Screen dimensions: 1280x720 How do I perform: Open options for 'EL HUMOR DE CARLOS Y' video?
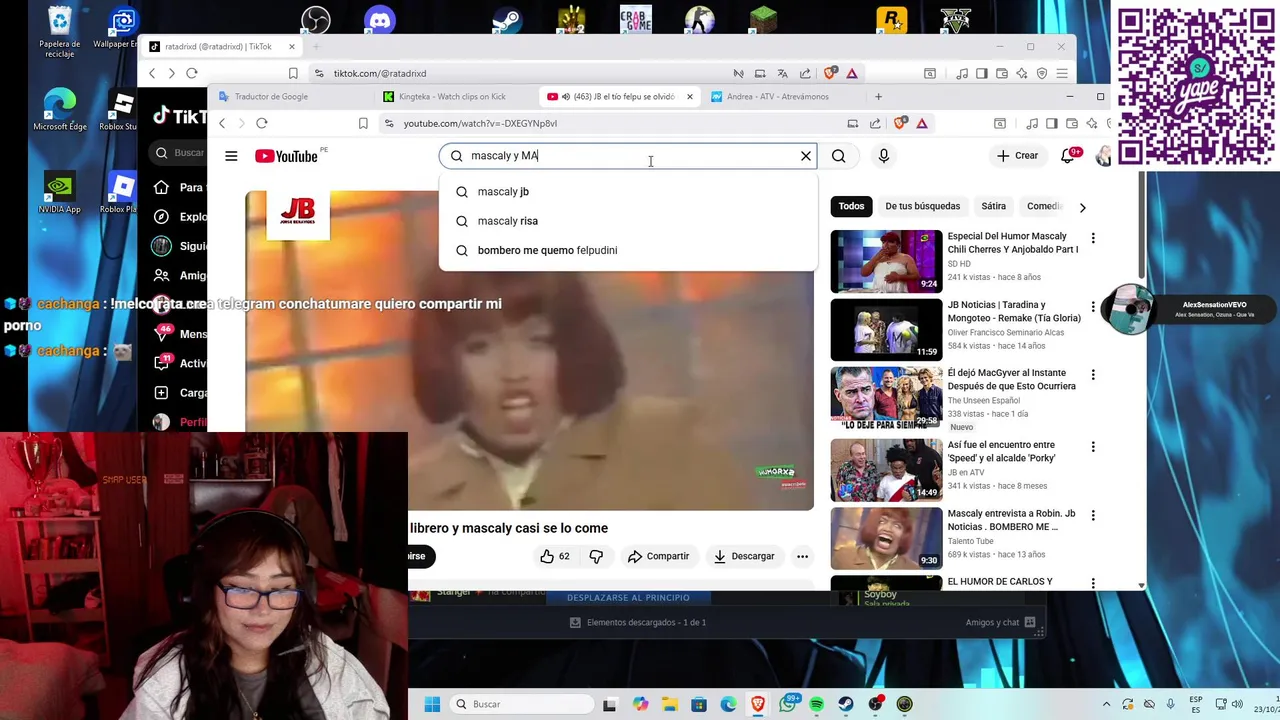(x=1093, y=582)
